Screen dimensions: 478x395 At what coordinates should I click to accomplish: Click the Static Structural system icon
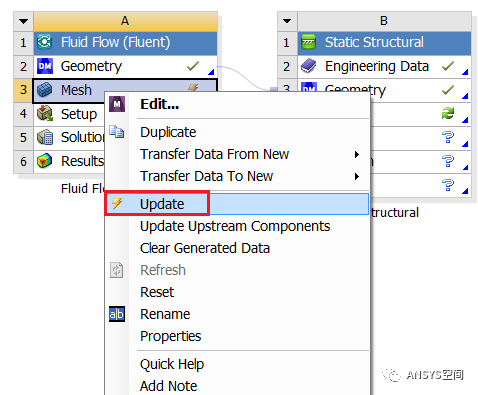[309, 42]
